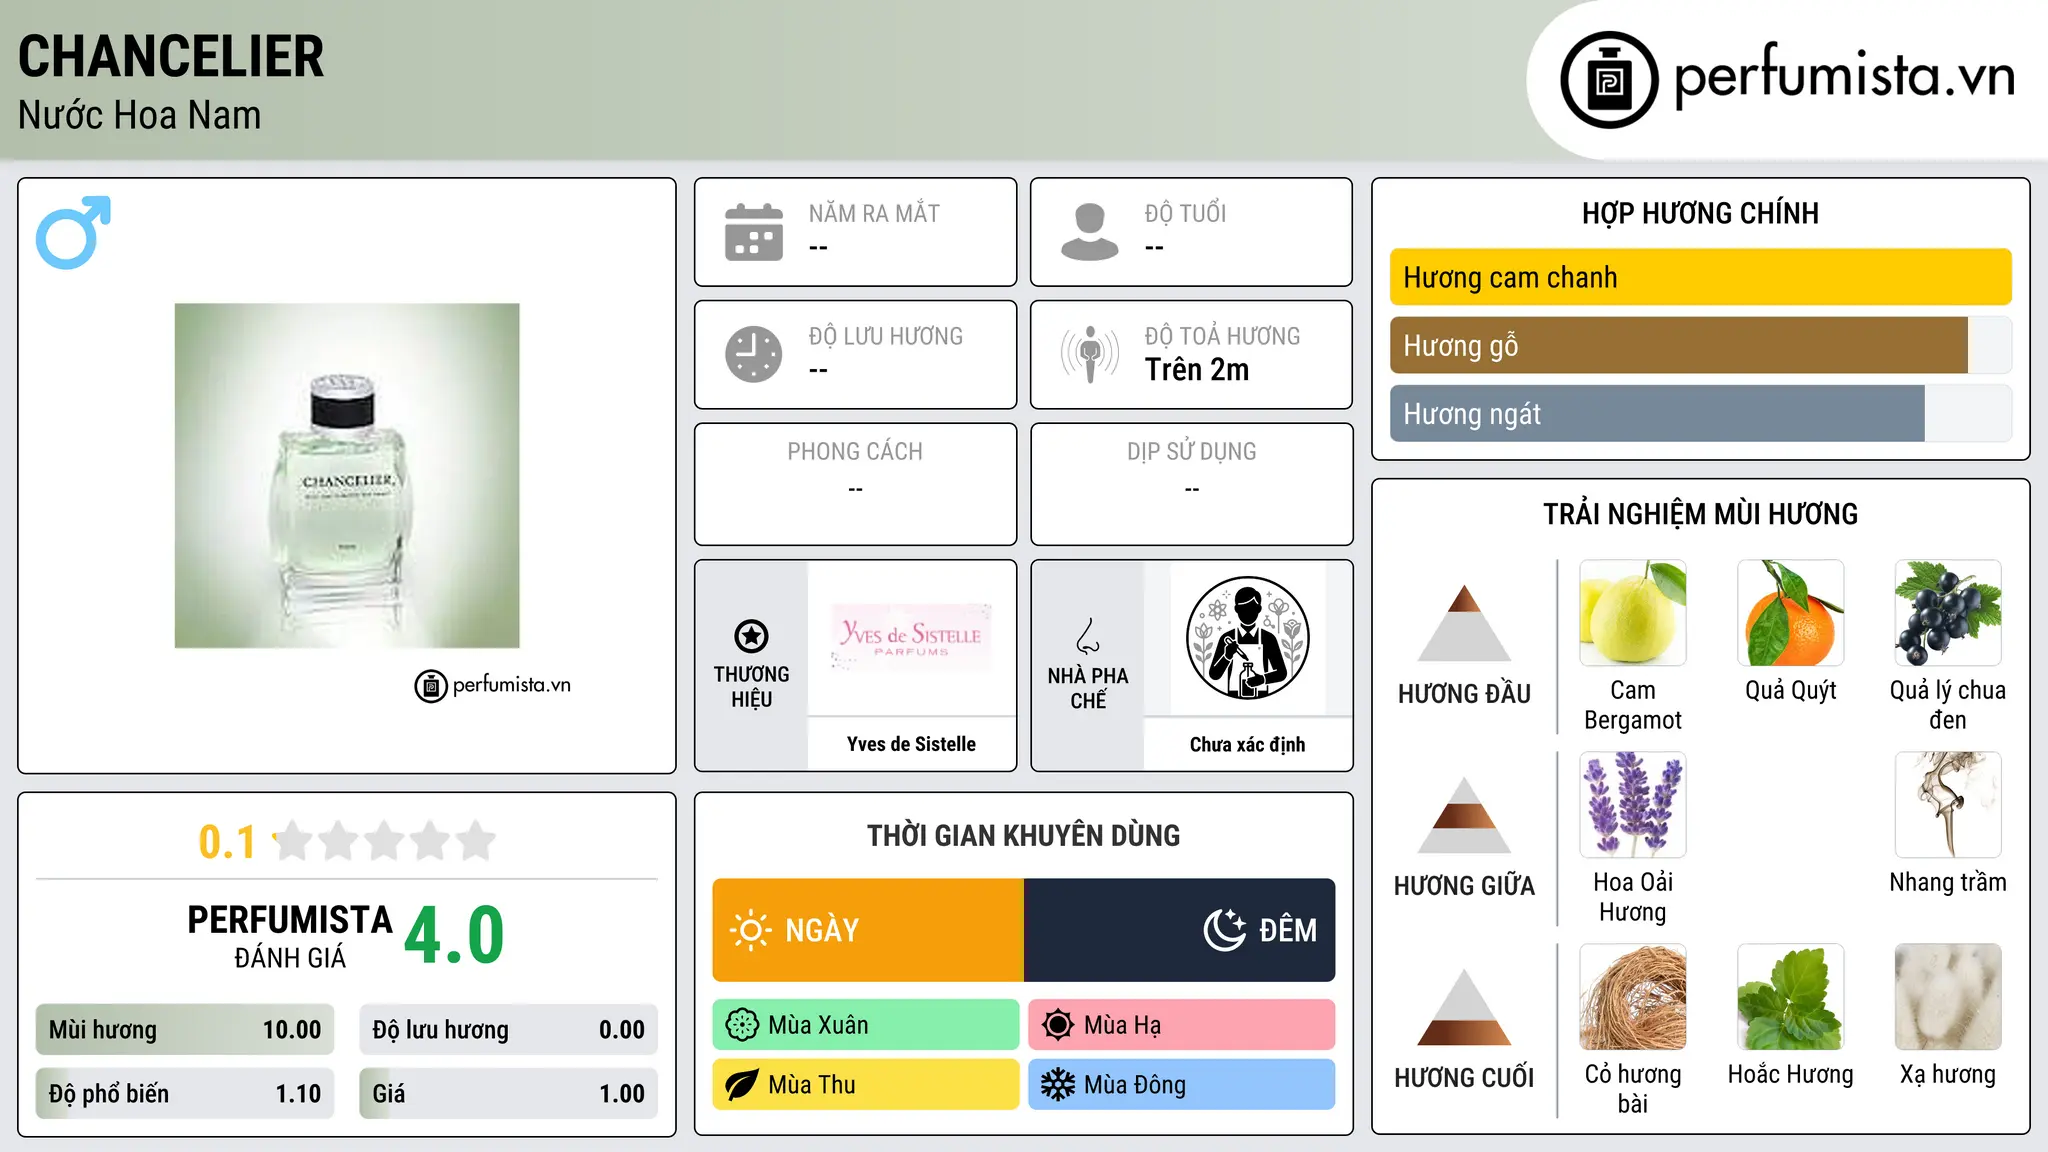Open the Yves de Sistelle brand logo
This screenshot has height=1152, width=2048.
click(x=911, y=638)
